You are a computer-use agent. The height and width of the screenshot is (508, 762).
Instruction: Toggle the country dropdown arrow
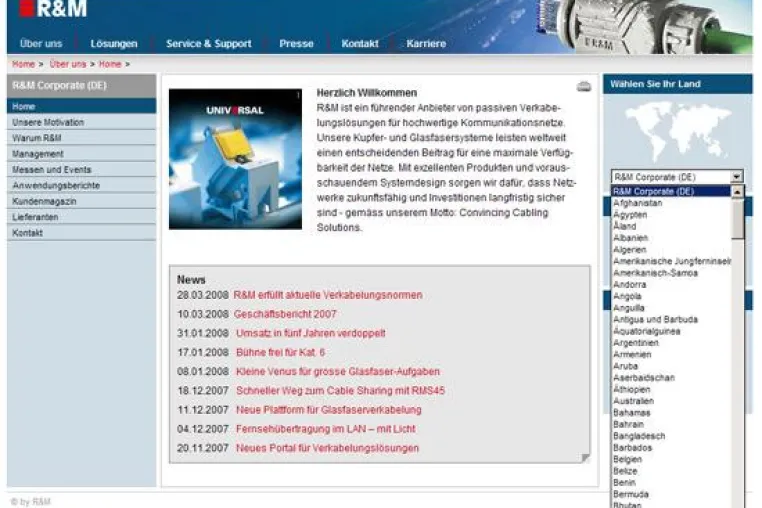[x=737, y=176]
